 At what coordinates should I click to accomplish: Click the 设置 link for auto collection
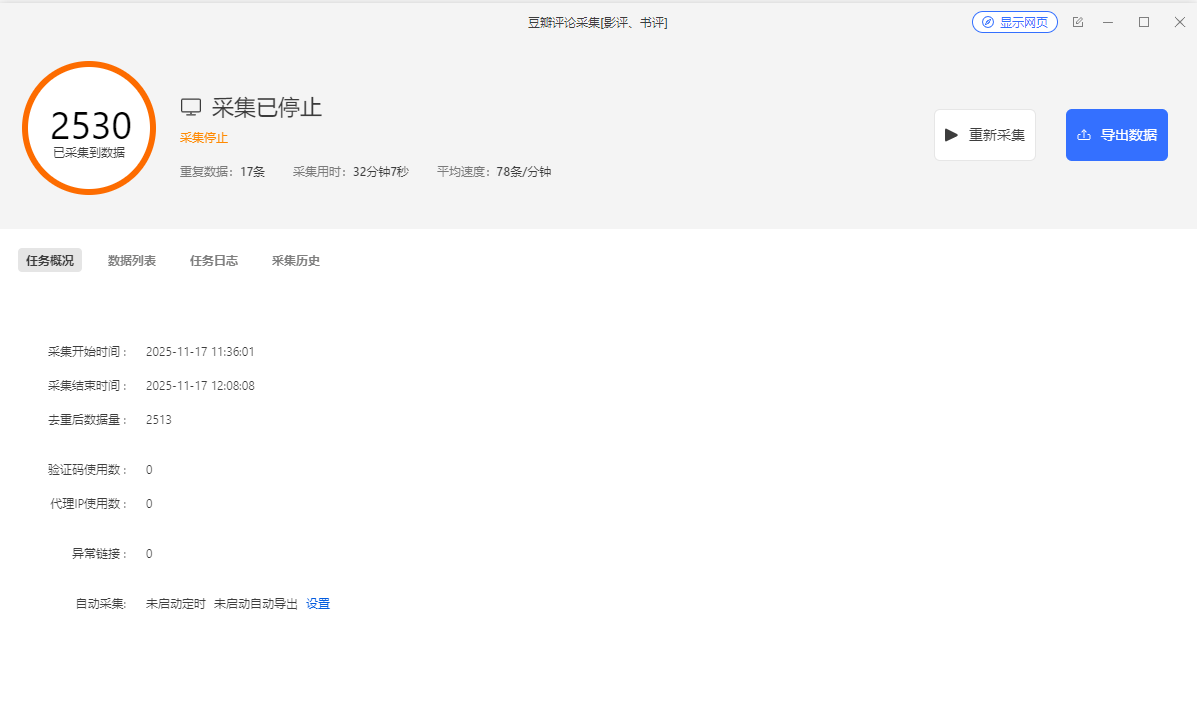pos(318,604)
